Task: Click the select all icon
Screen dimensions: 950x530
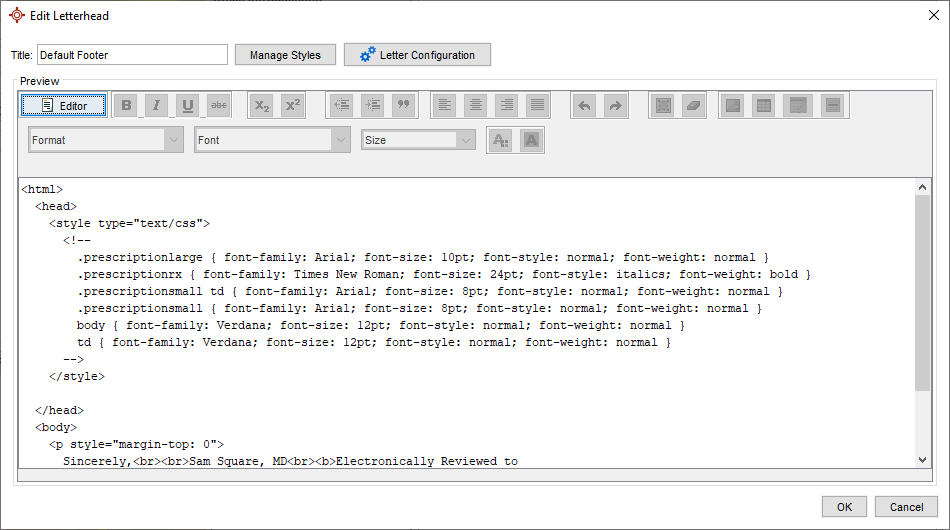Action: (663, 105)
